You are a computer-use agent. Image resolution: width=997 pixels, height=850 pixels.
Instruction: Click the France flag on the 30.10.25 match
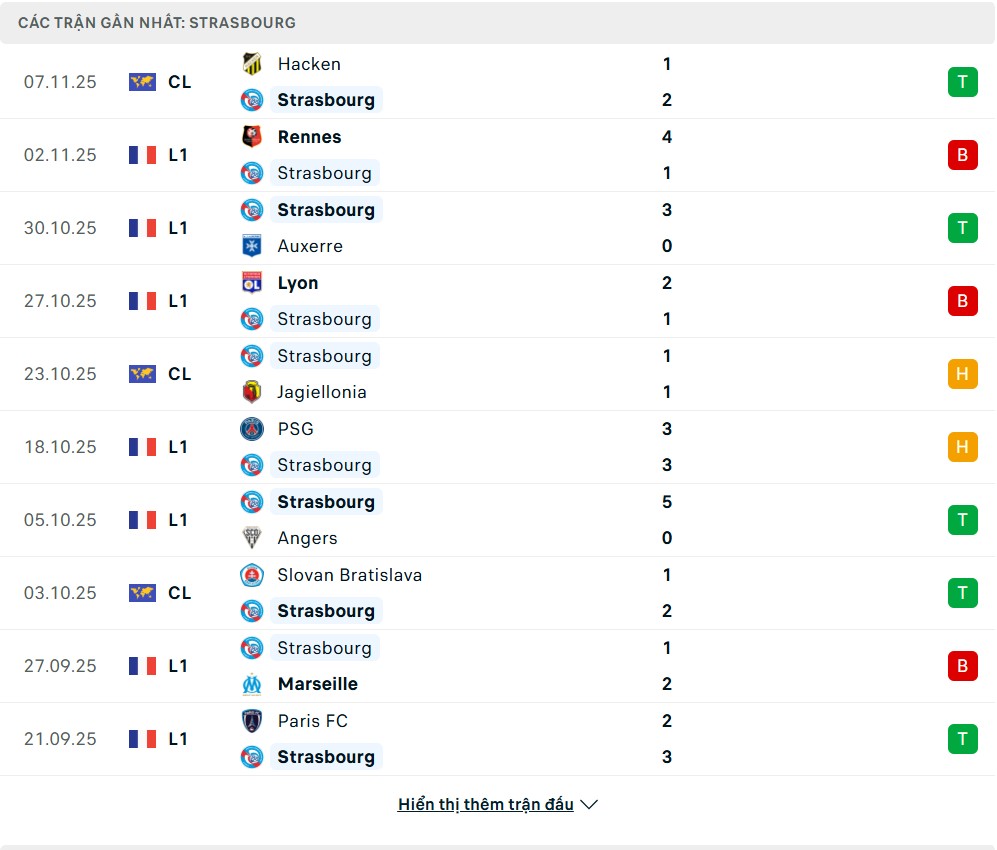coord(142,228)
